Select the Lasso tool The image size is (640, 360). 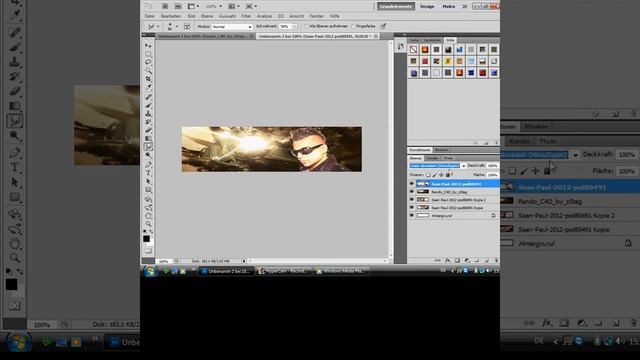[148, 62]
